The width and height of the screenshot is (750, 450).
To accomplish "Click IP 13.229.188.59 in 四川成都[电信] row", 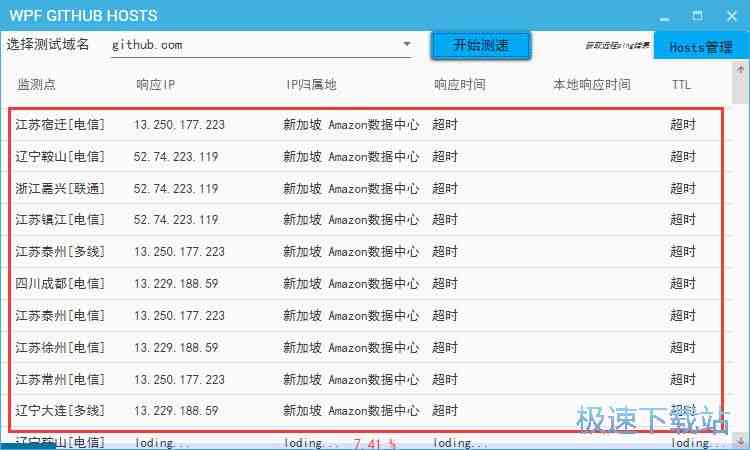I will [x=176, y=284].
